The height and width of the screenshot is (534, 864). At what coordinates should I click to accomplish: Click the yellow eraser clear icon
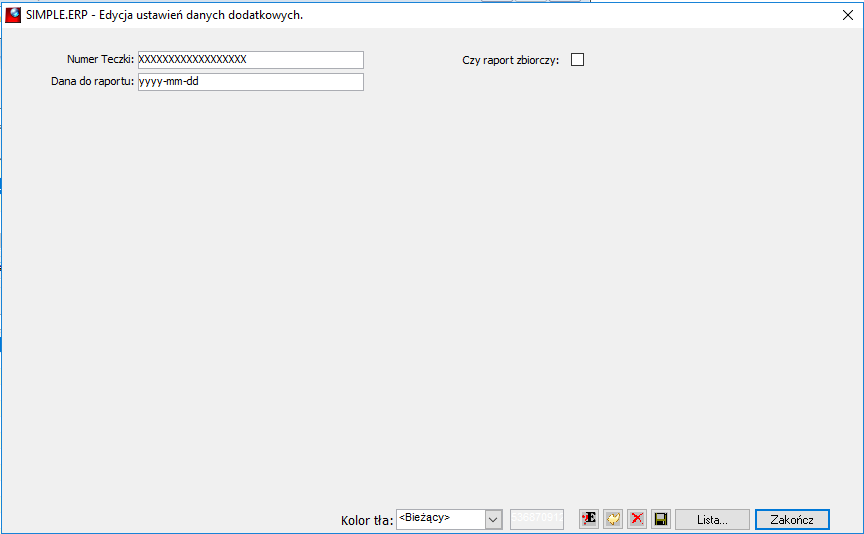point(613,519)
